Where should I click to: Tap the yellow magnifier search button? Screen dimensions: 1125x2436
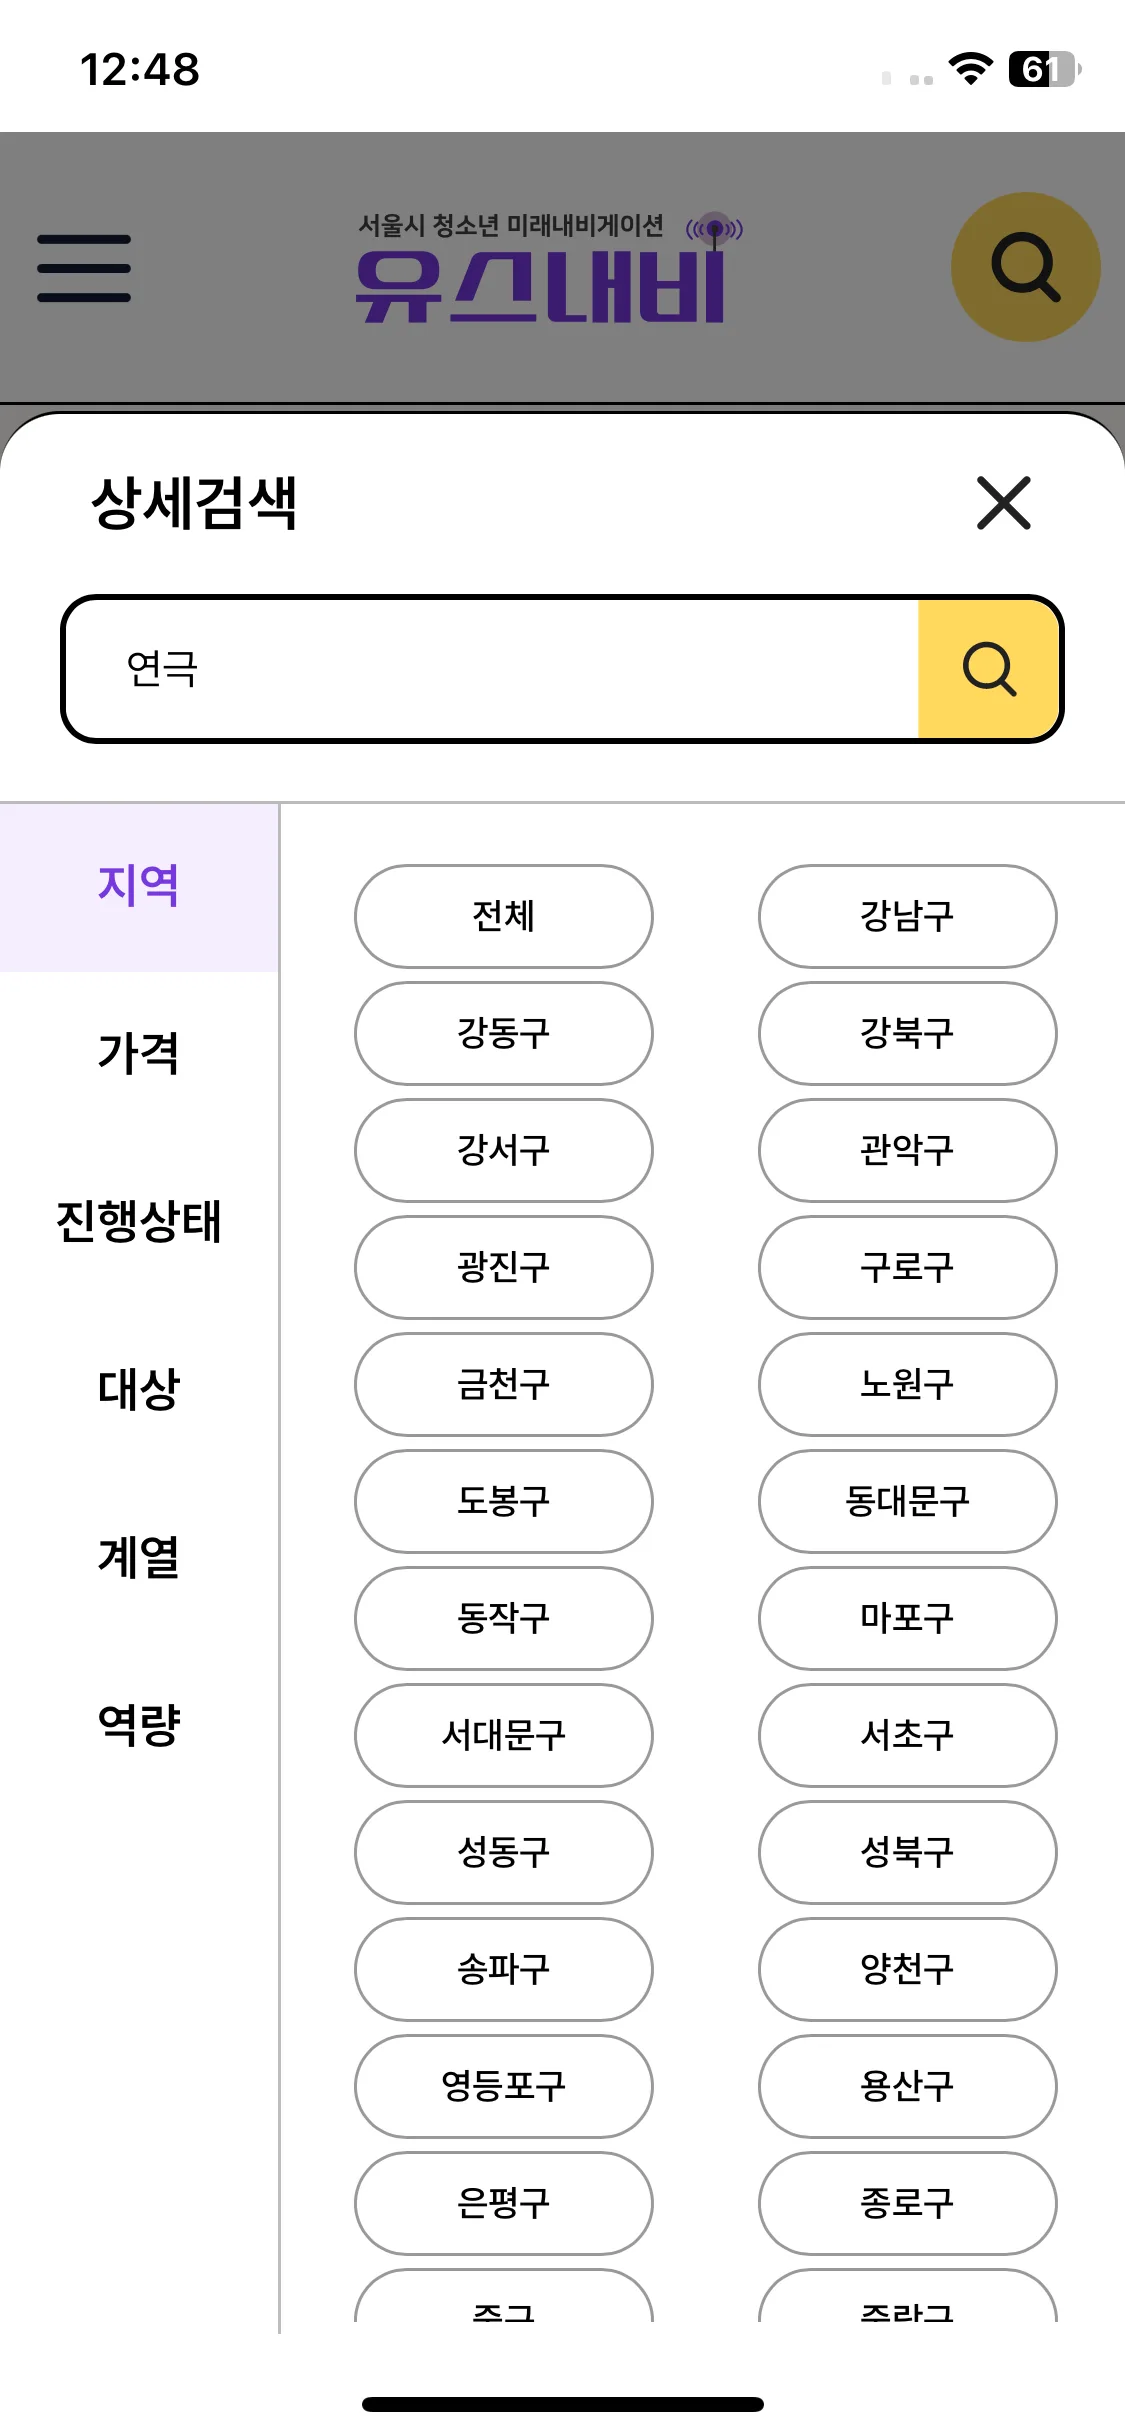[x=989, y=669]
